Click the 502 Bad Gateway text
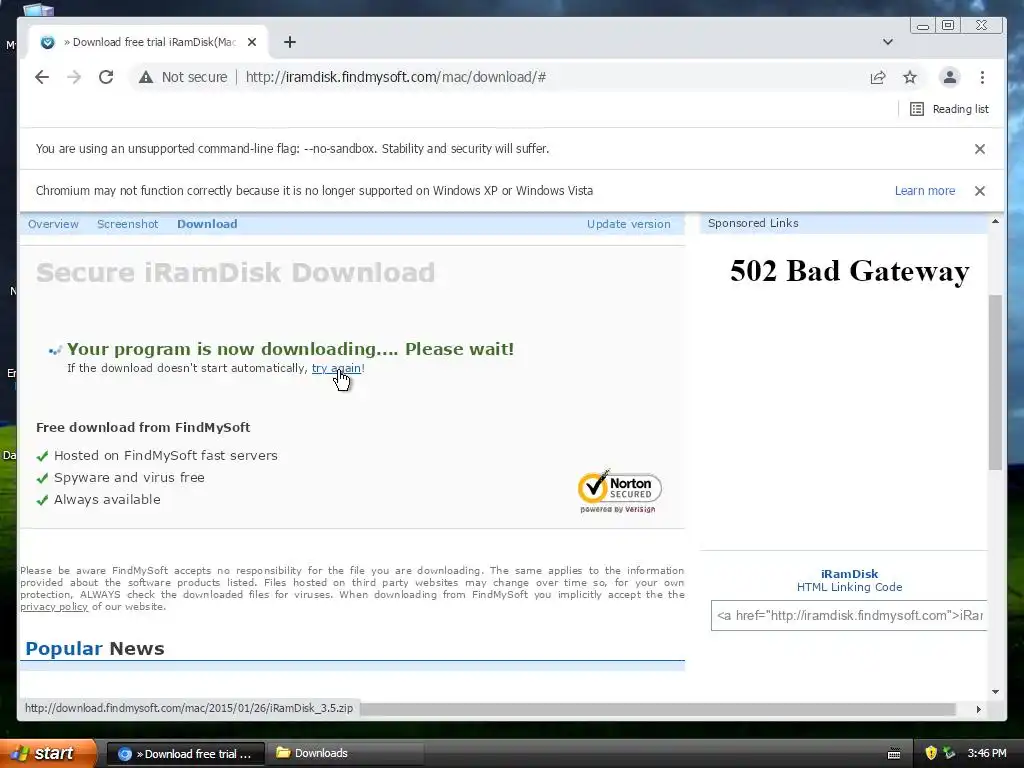Image resolution: width=1024 pixels, height=768 pixels. 849,271
